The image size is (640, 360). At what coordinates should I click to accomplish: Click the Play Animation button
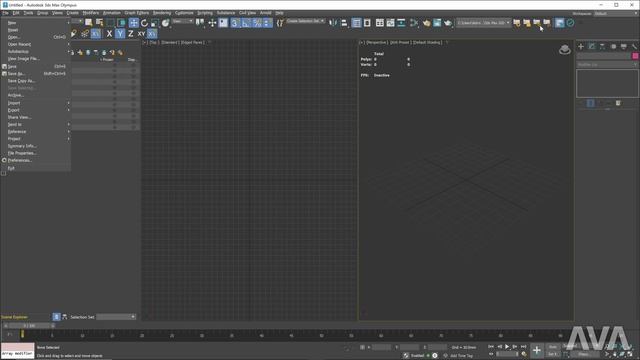(507, 347)
